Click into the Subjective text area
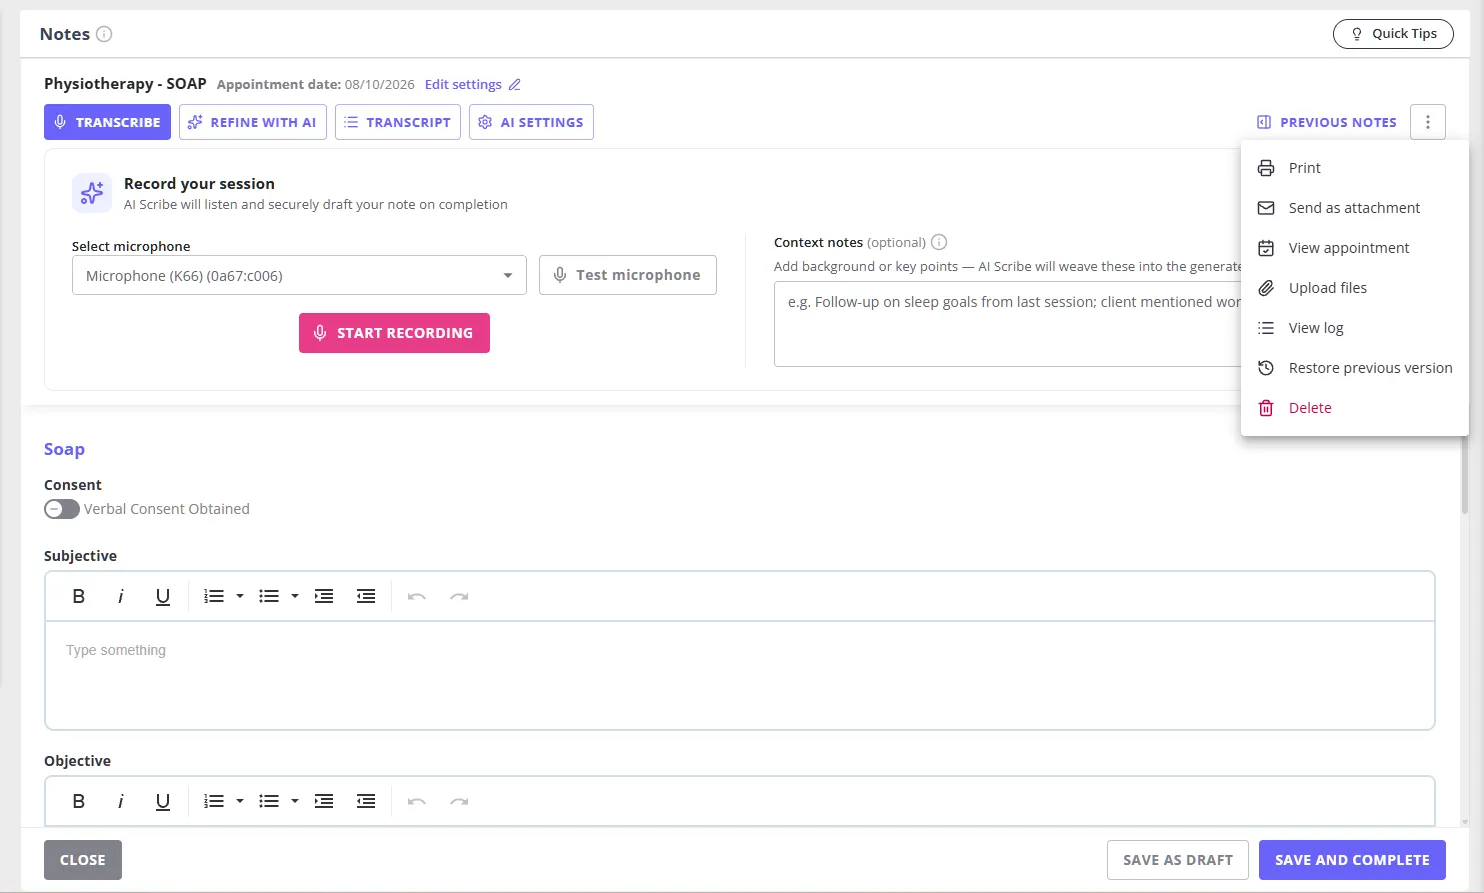The width and height of the screenshot is (1484, 893). point(740,675)
